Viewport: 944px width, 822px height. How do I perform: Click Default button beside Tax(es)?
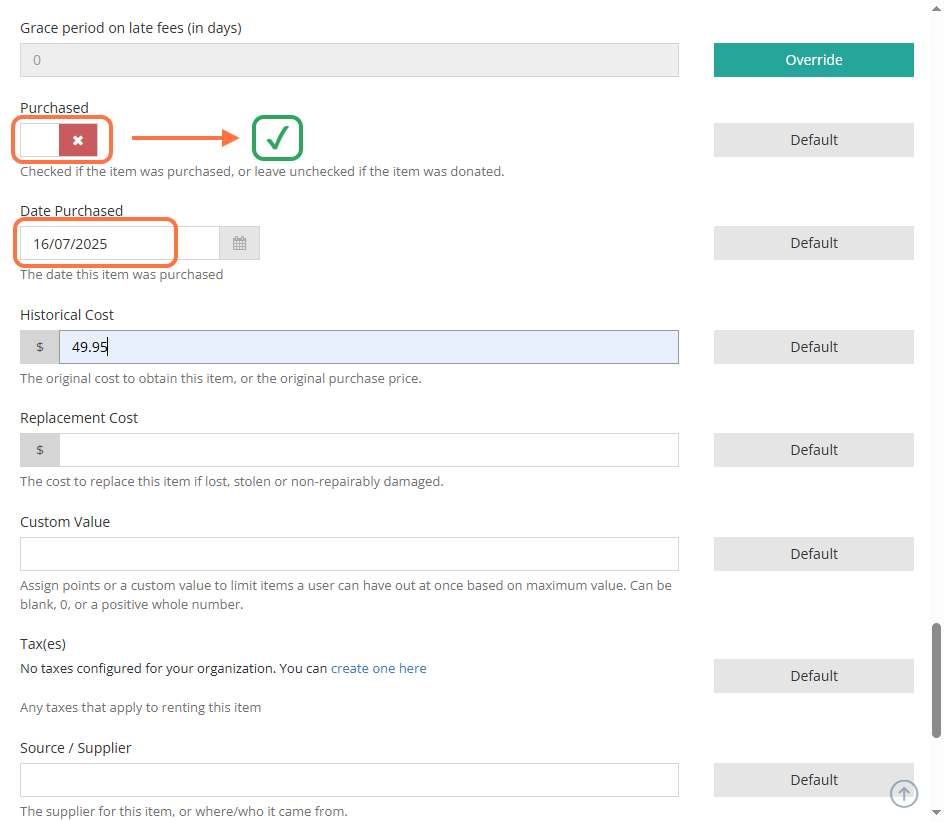click(813, 676)
